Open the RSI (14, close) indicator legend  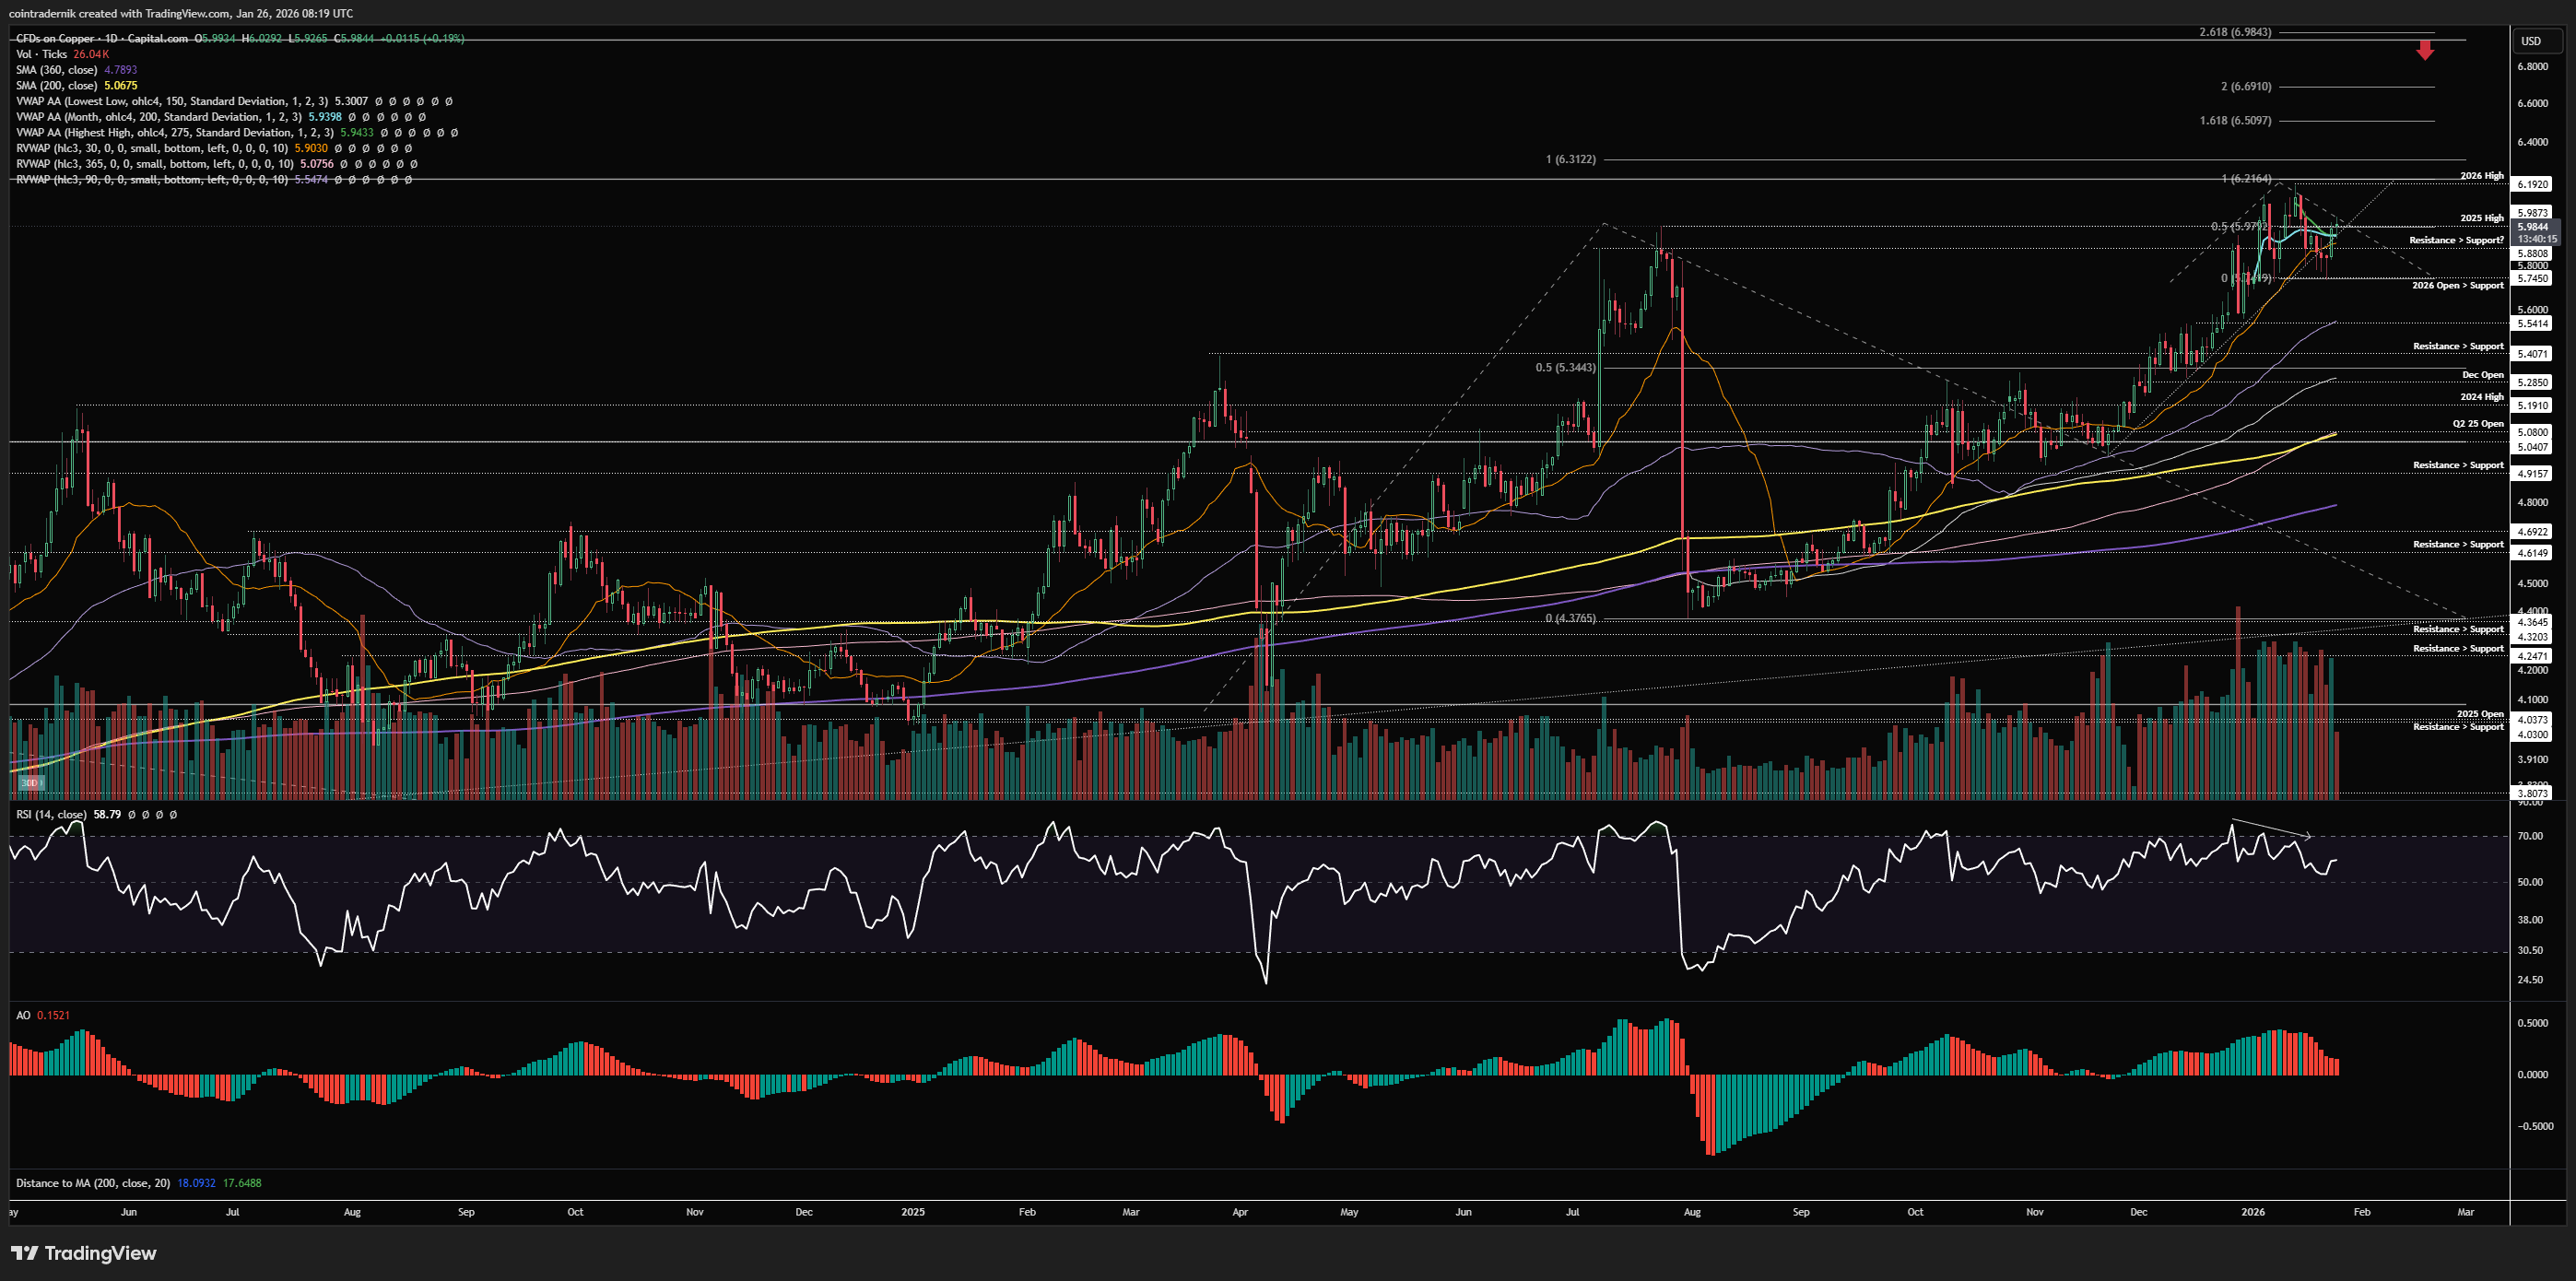(x=51, y=814)
